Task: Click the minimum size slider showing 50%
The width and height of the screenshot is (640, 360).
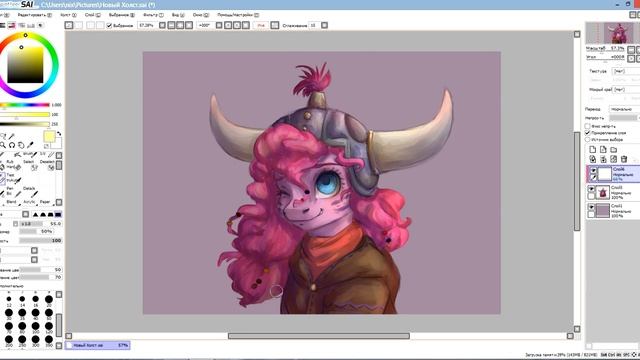Action: point(36,231)
